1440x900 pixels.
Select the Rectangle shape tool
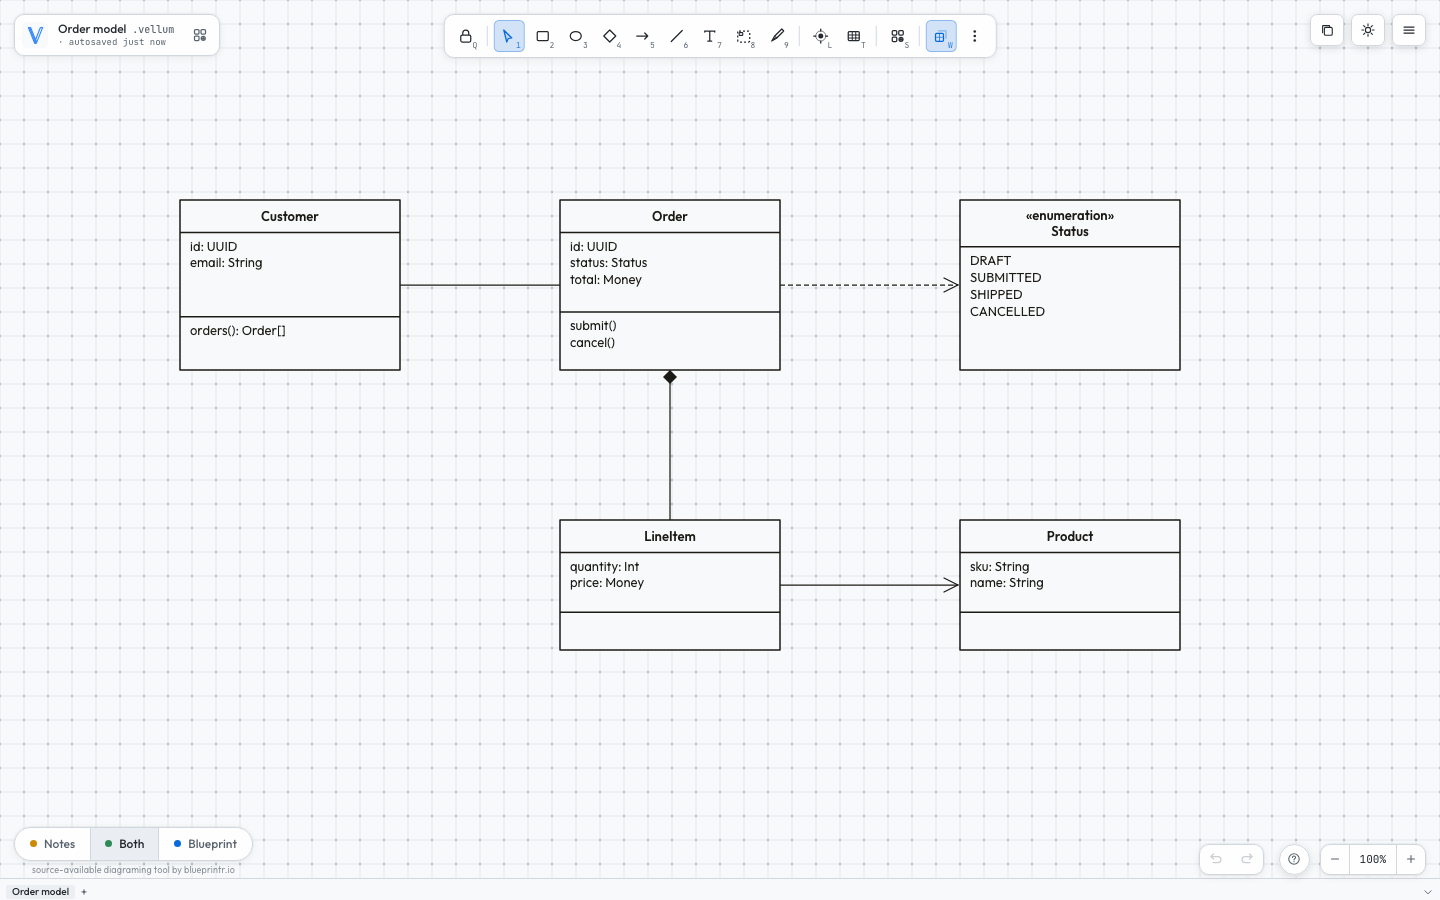[x=543, y=37]
